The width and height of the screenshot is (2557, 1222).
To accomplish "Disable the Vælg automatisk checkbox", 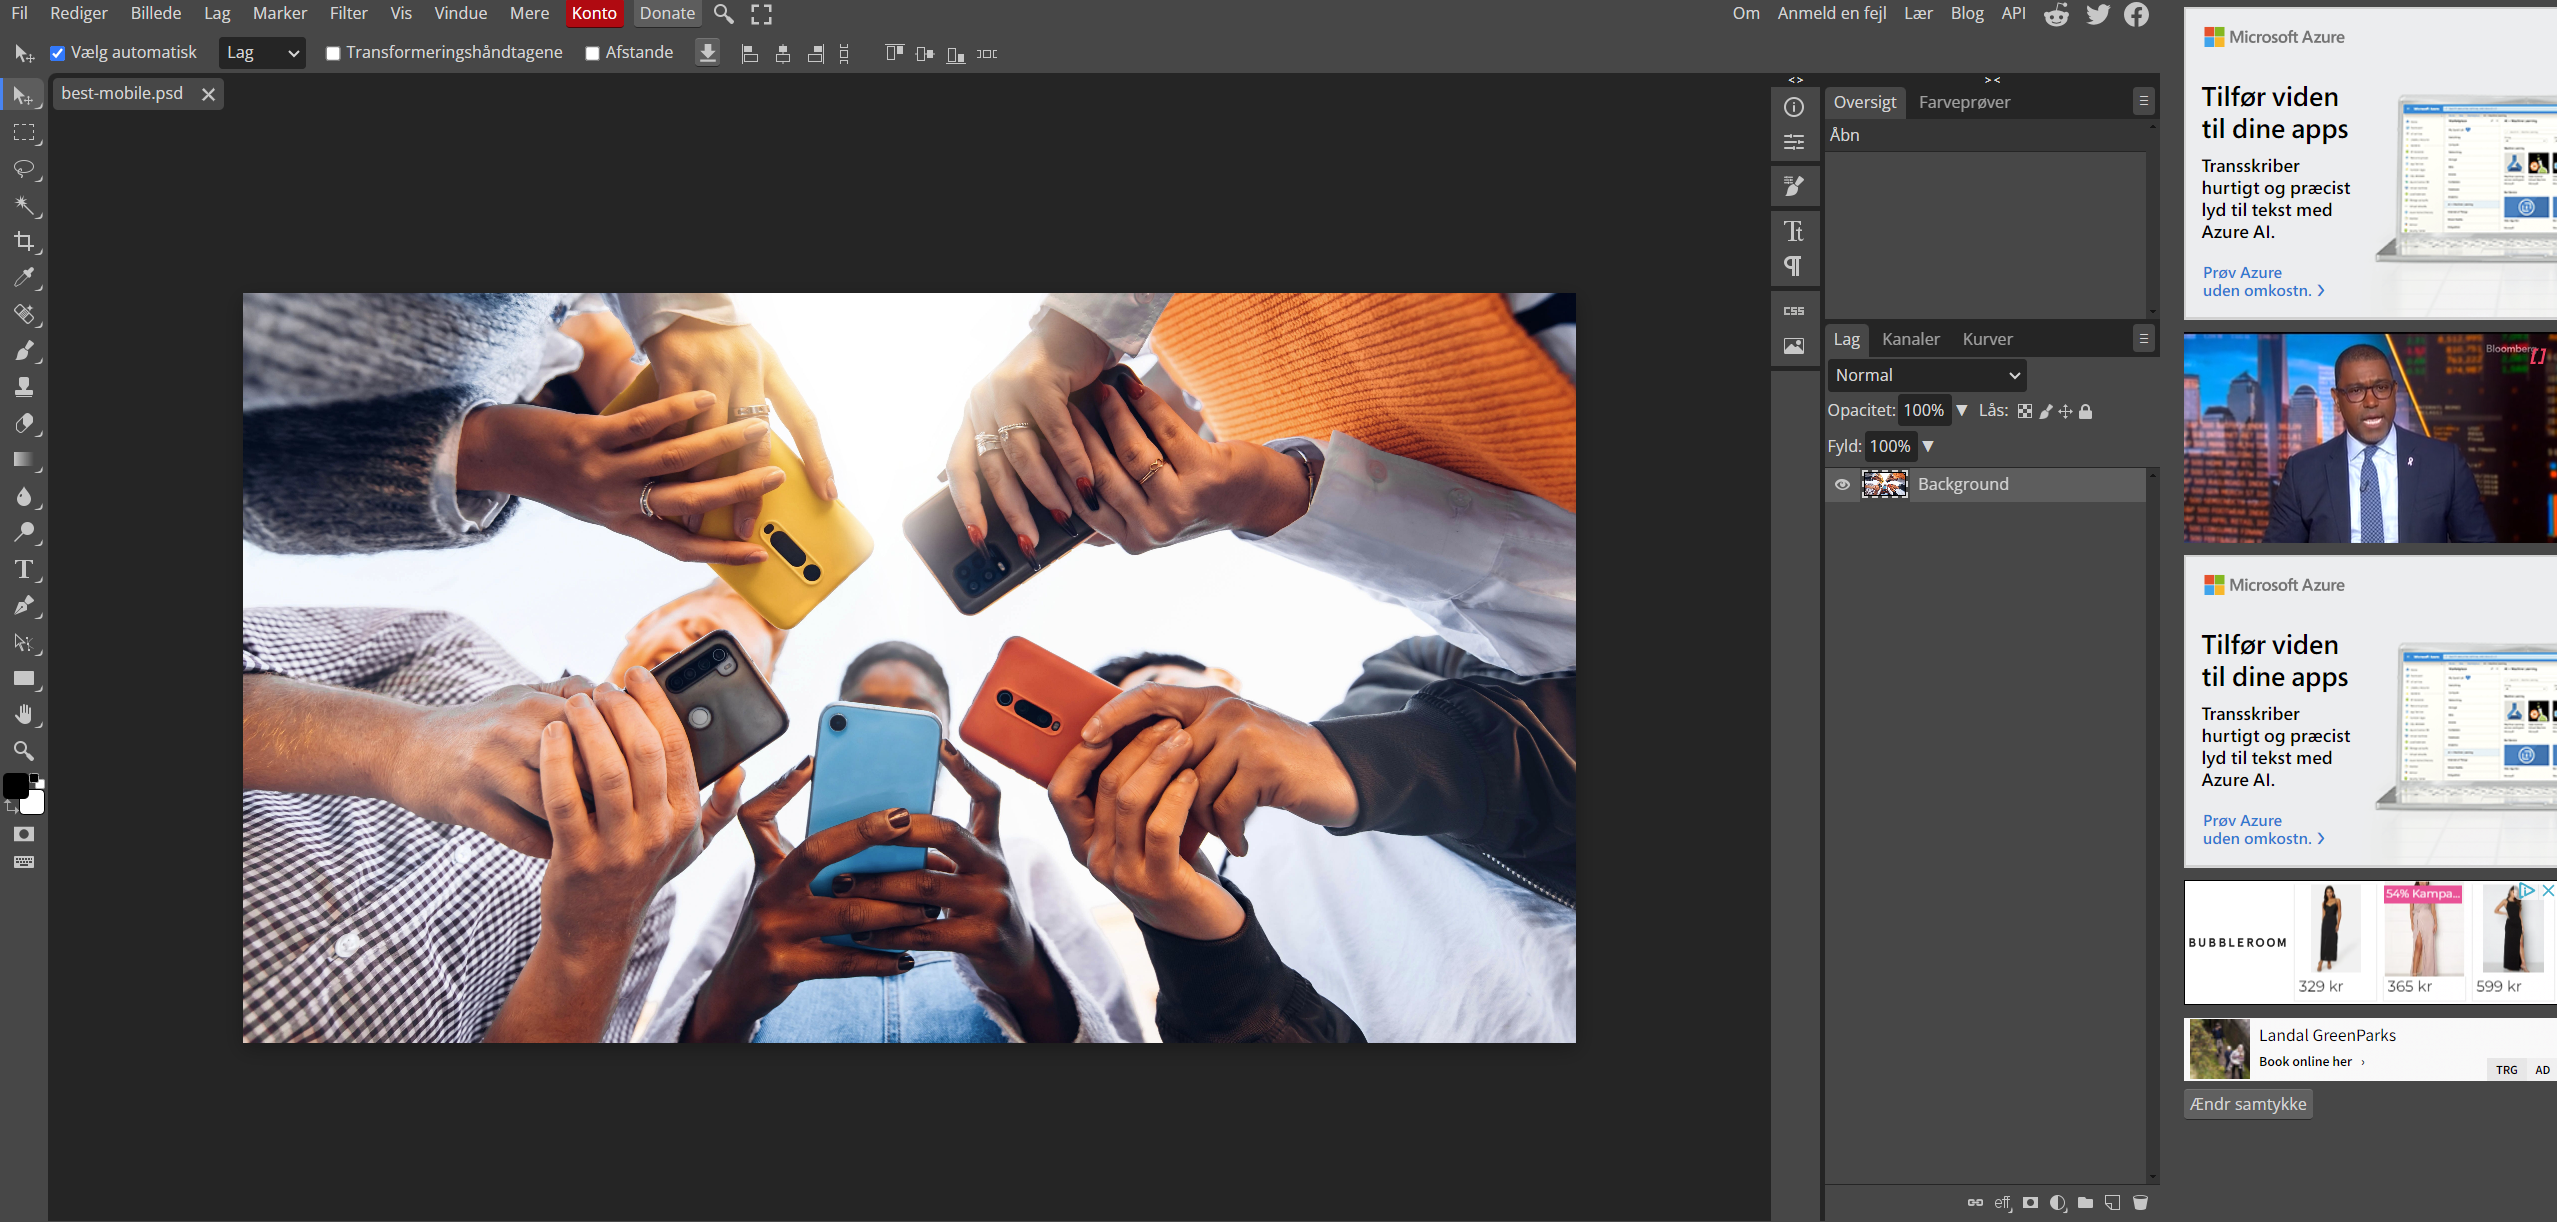I will 58,52.
